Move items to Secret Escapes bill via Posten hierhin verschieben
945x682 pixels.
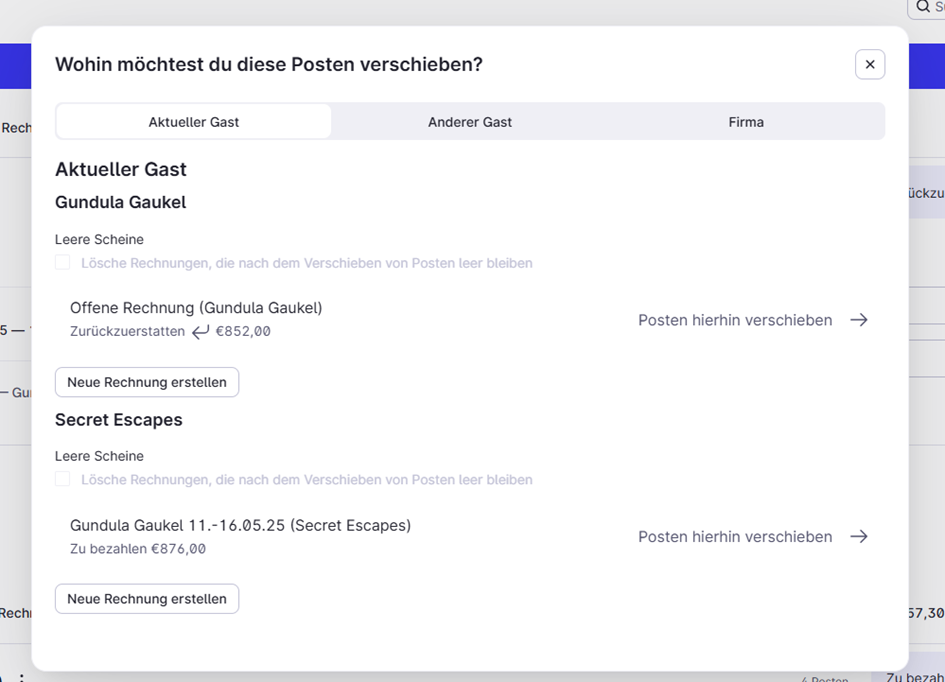[x=735, y=536]
